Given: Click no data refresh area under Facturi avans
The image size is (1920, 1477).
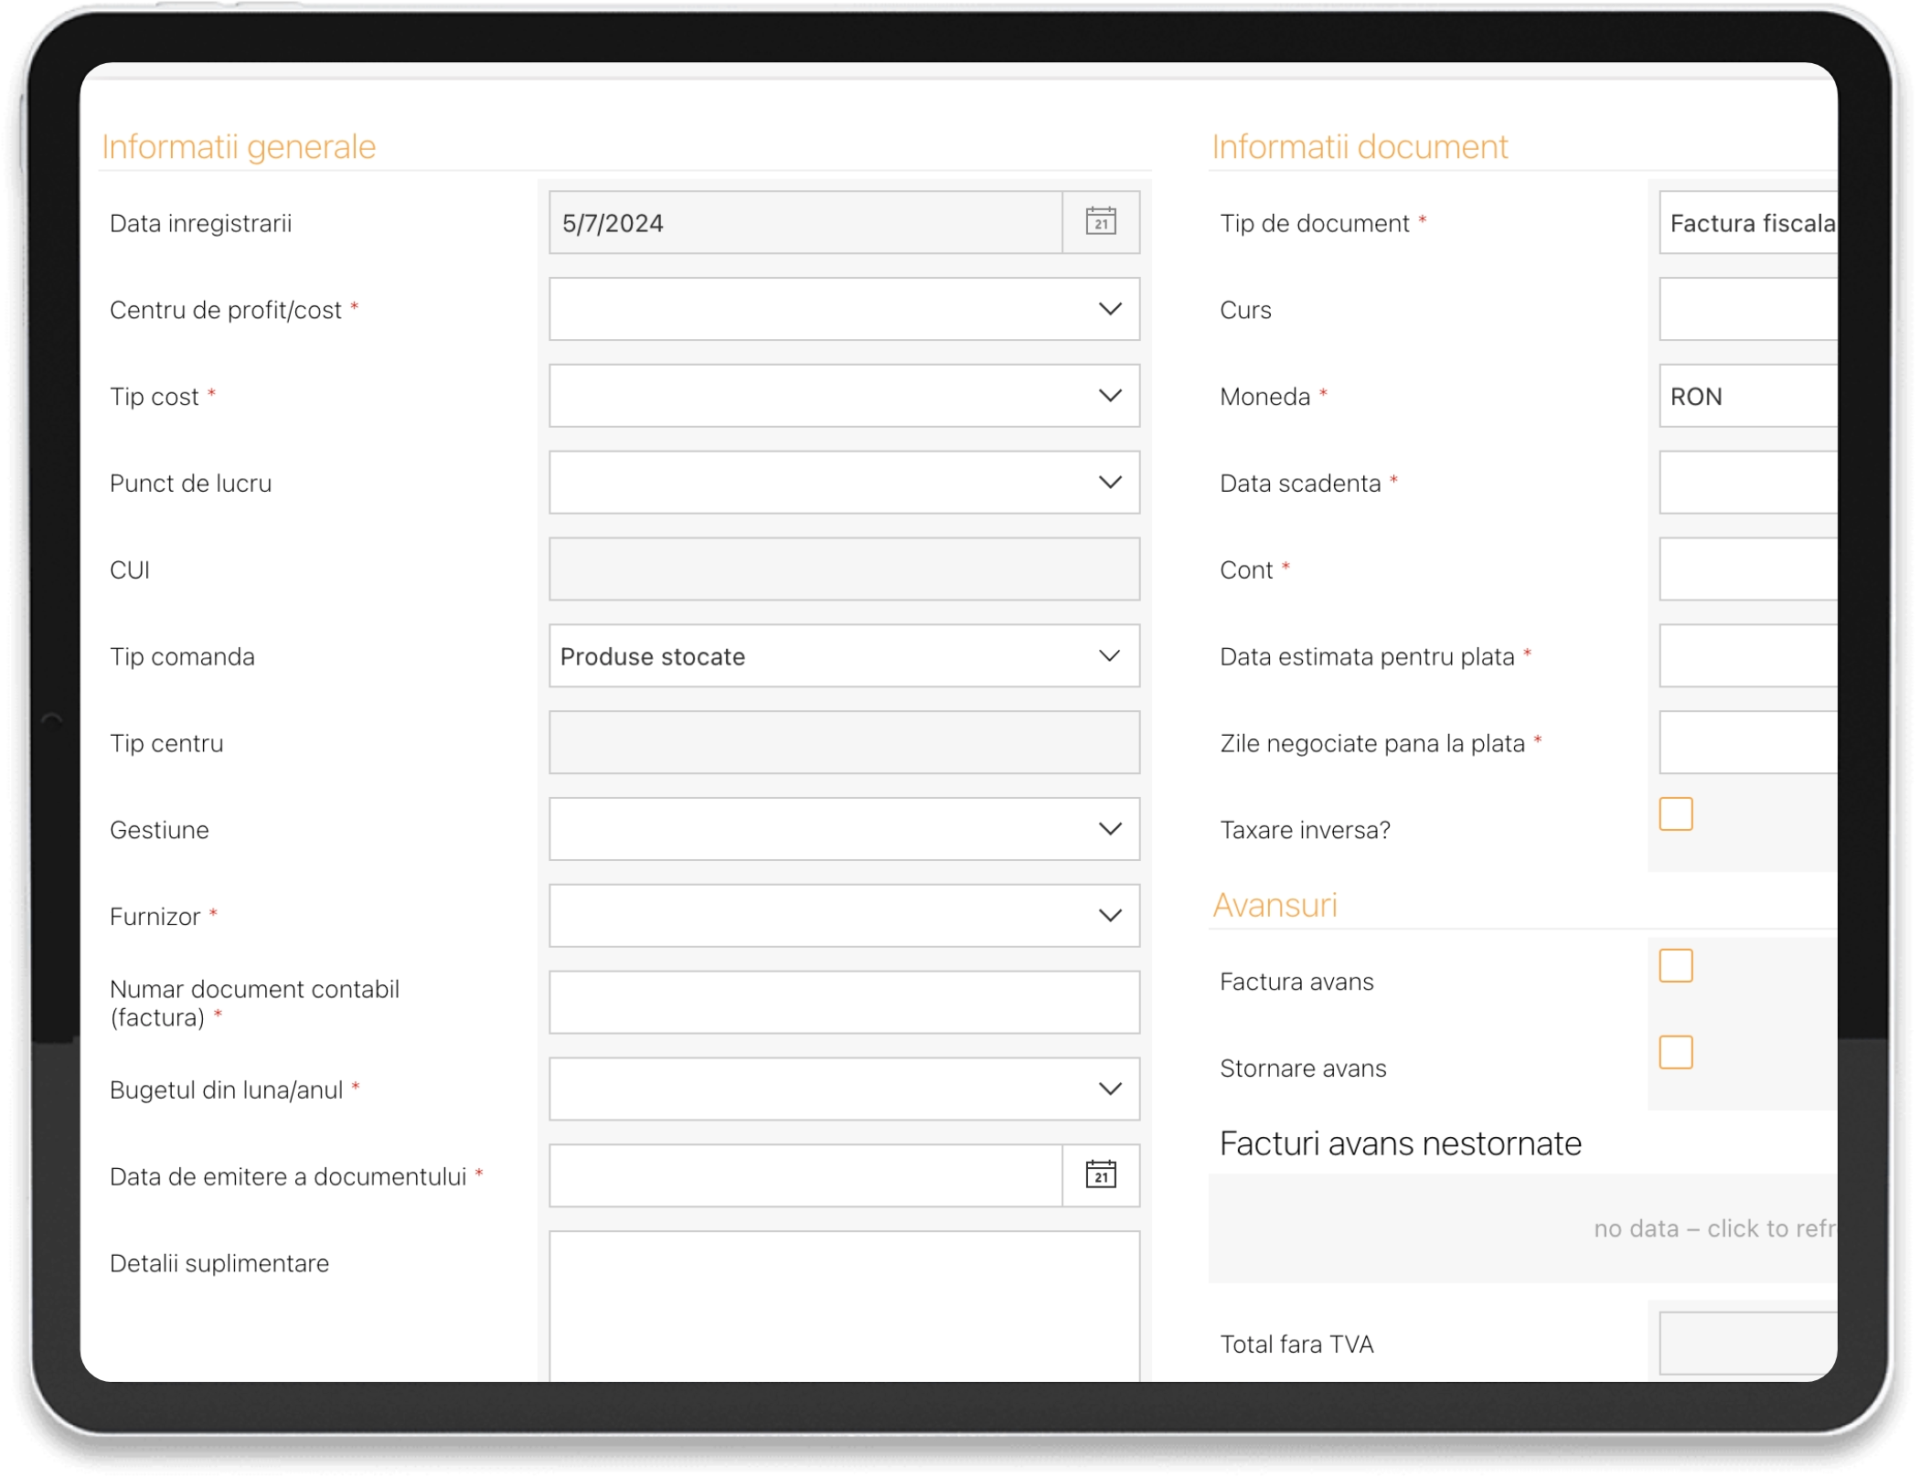Looking at the screenshot, I should pyautogui.click(x=1712, y=1229).
